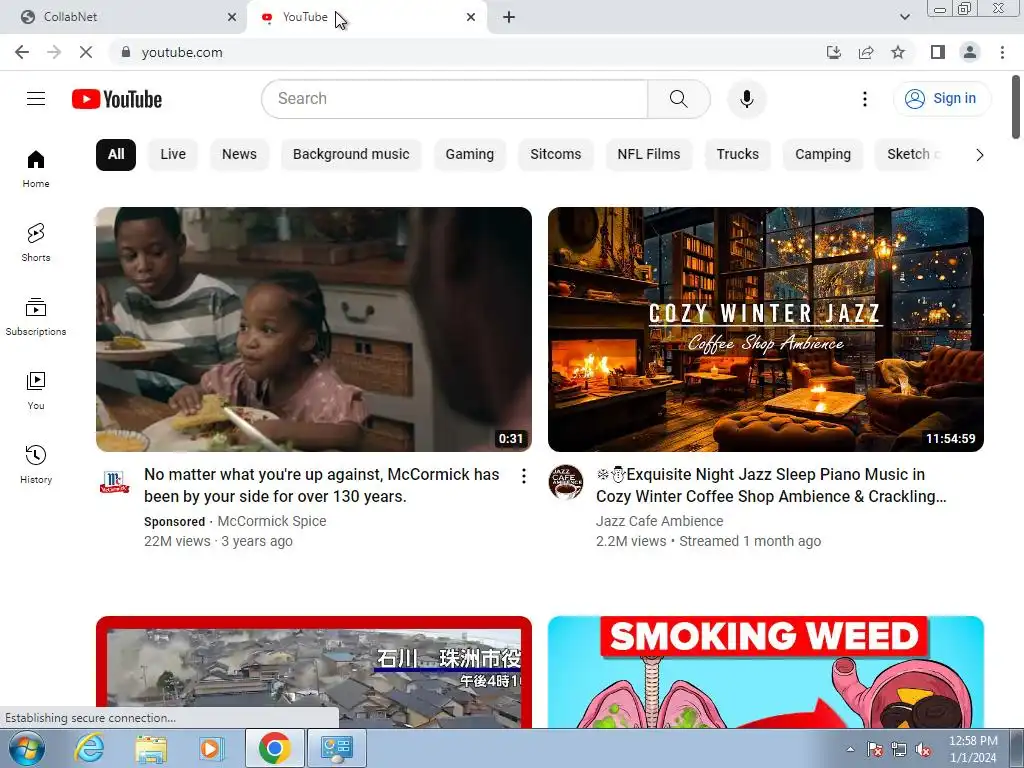Go to Home in sidebar
This screenshot has width=1024, height=768.
click(36, 169)
